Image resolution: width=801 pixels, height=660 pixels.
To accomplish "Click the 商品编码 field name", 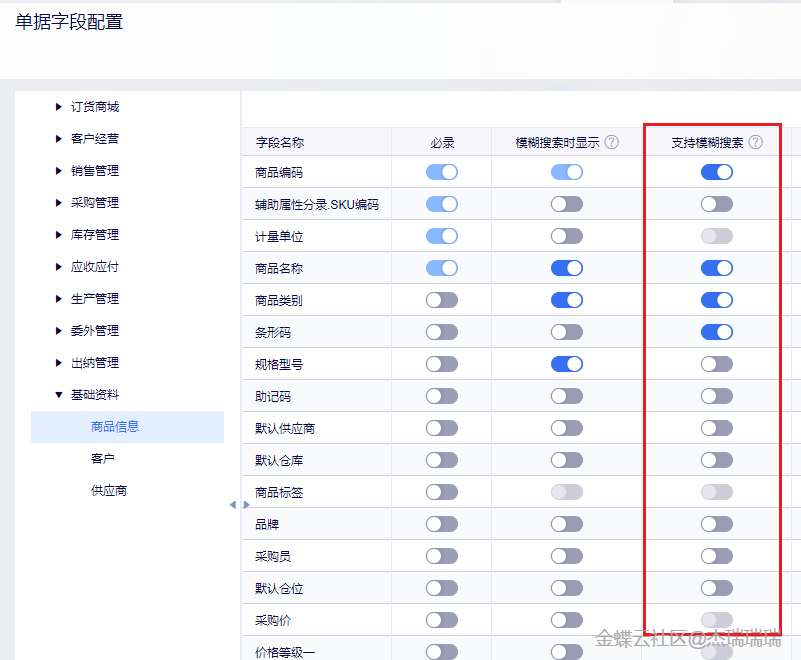I will [279, 173].
